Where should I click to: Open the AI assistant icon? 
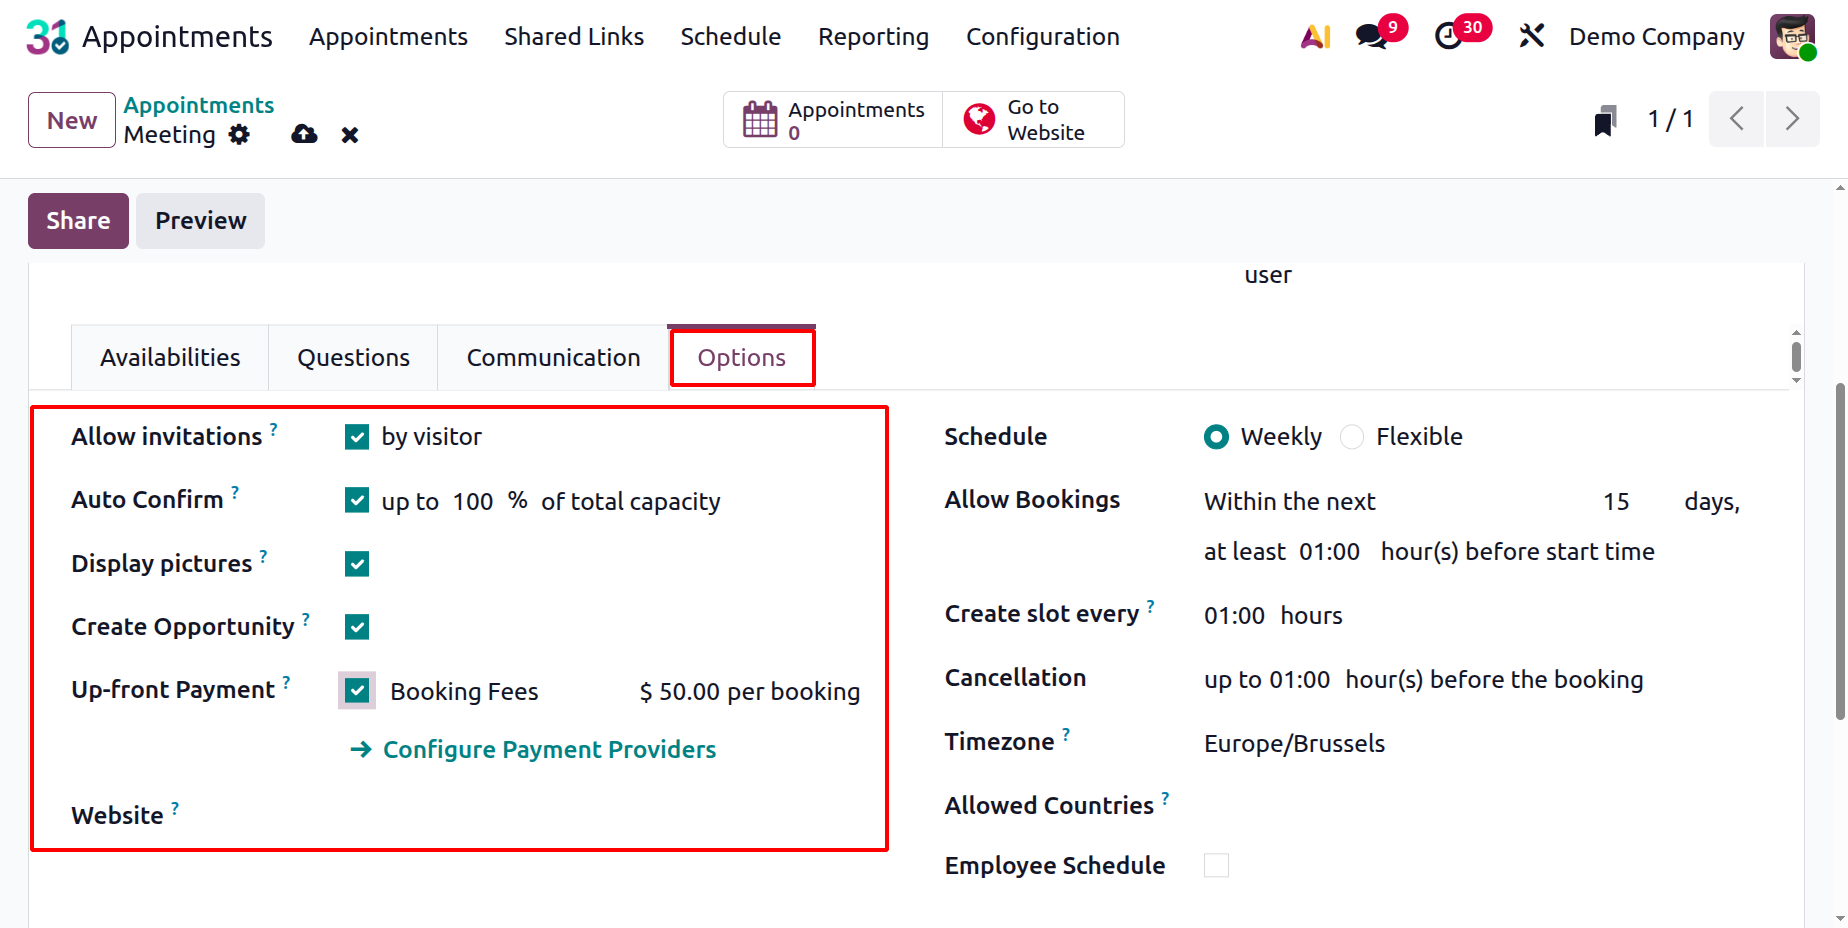(x=1315, y=37)
